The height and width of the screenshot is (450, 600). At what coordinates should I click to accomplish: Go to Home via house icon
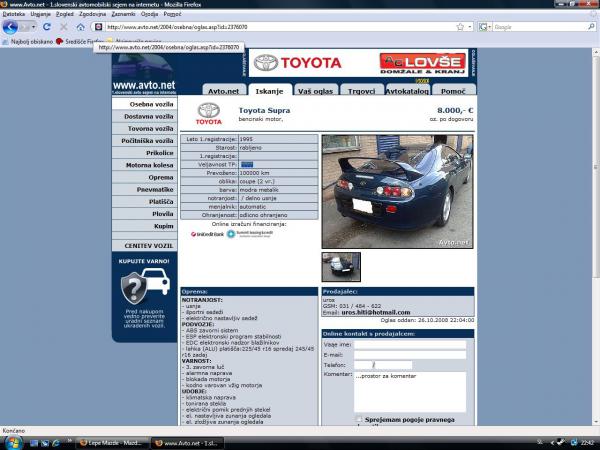click(80, 27)
